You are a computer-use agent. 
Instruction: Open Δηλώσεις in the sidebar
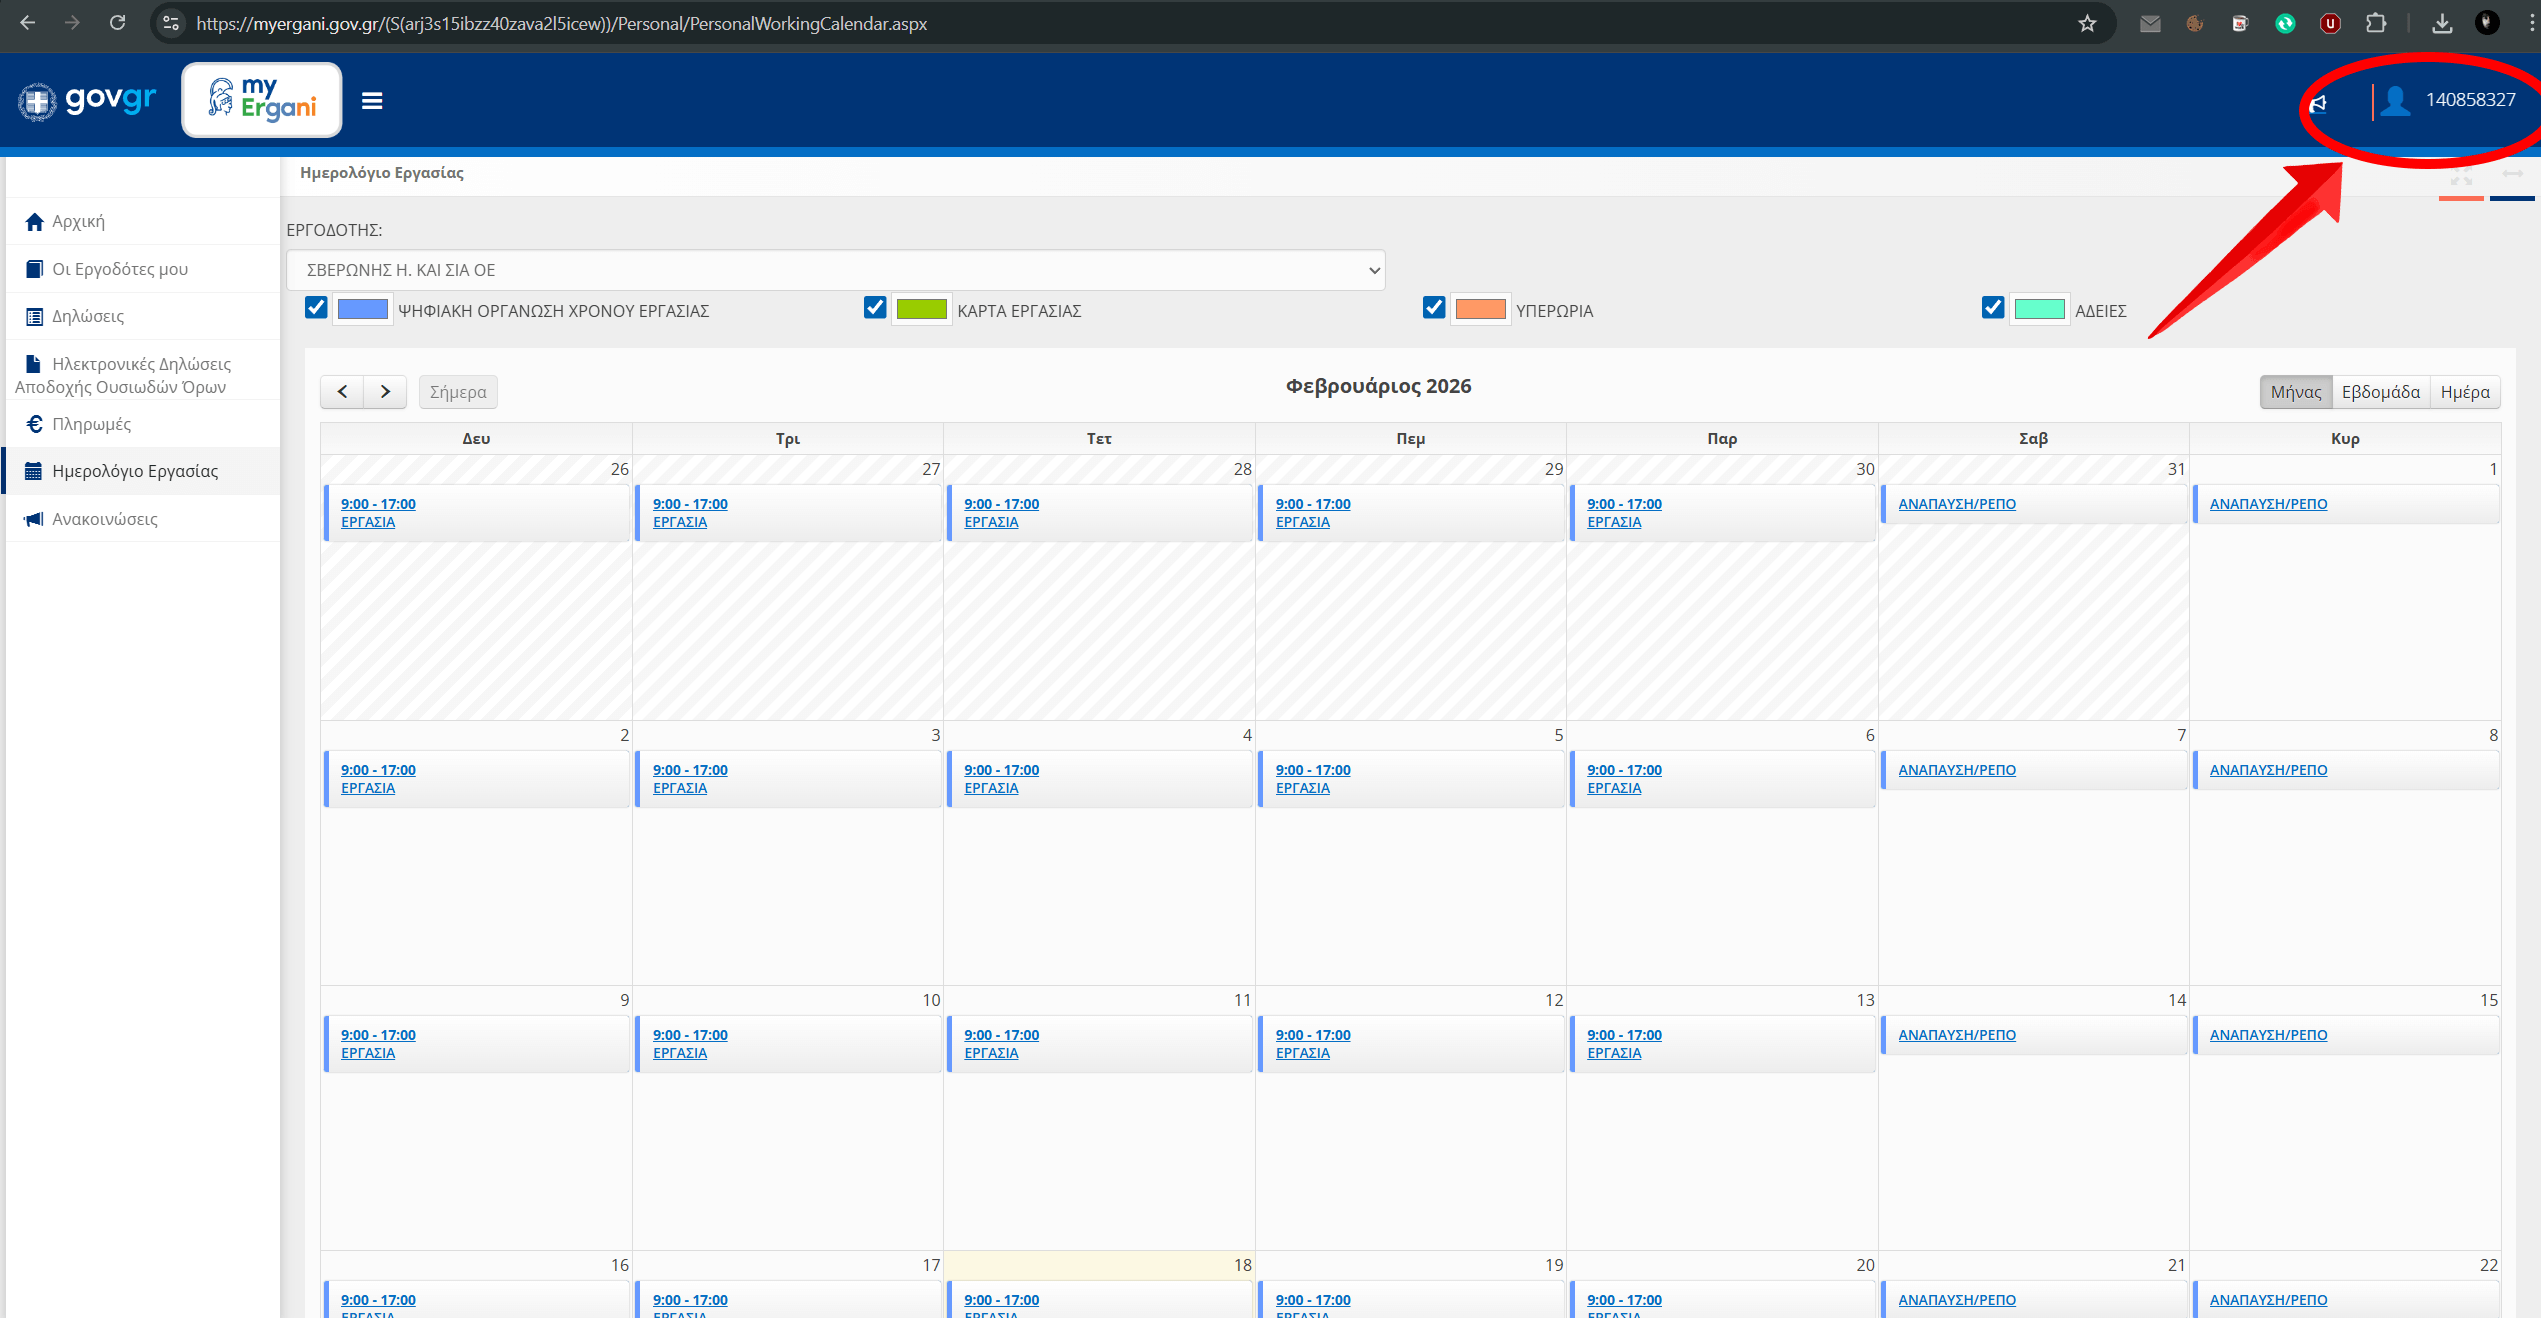click(x=88, y=317)
